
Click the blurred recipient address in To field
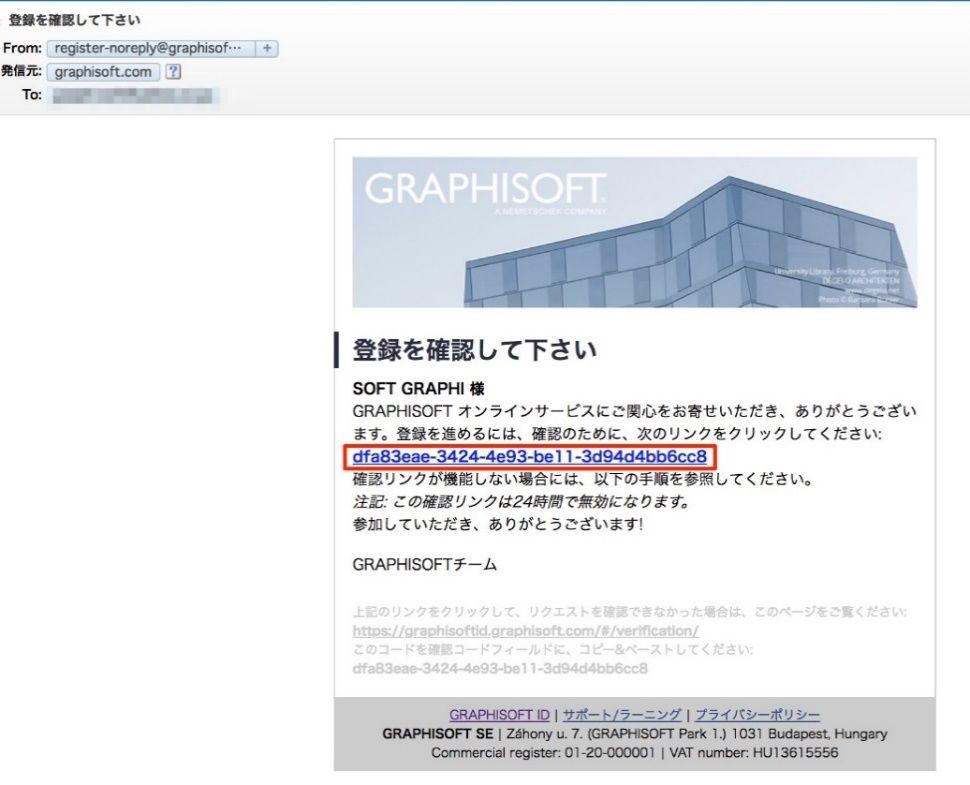click(x=132, y=95)
